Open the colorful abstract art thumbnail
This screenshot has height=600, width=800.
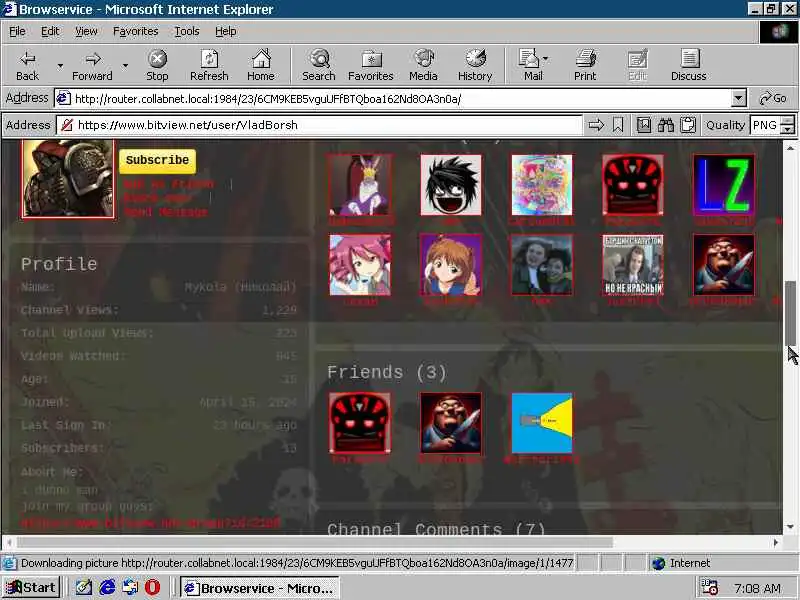[542, 185]
